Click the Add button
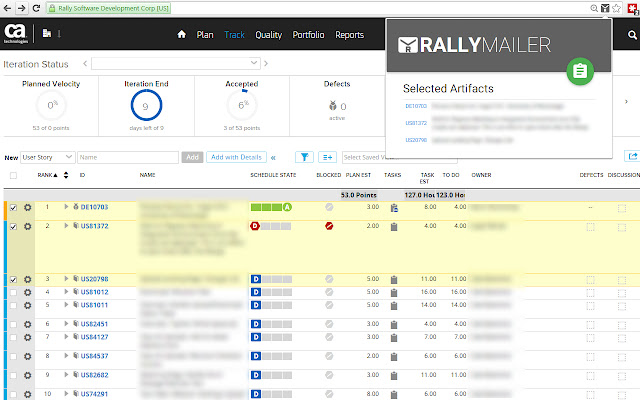Viewport: 640px width, 400px height. click(192, 157)
